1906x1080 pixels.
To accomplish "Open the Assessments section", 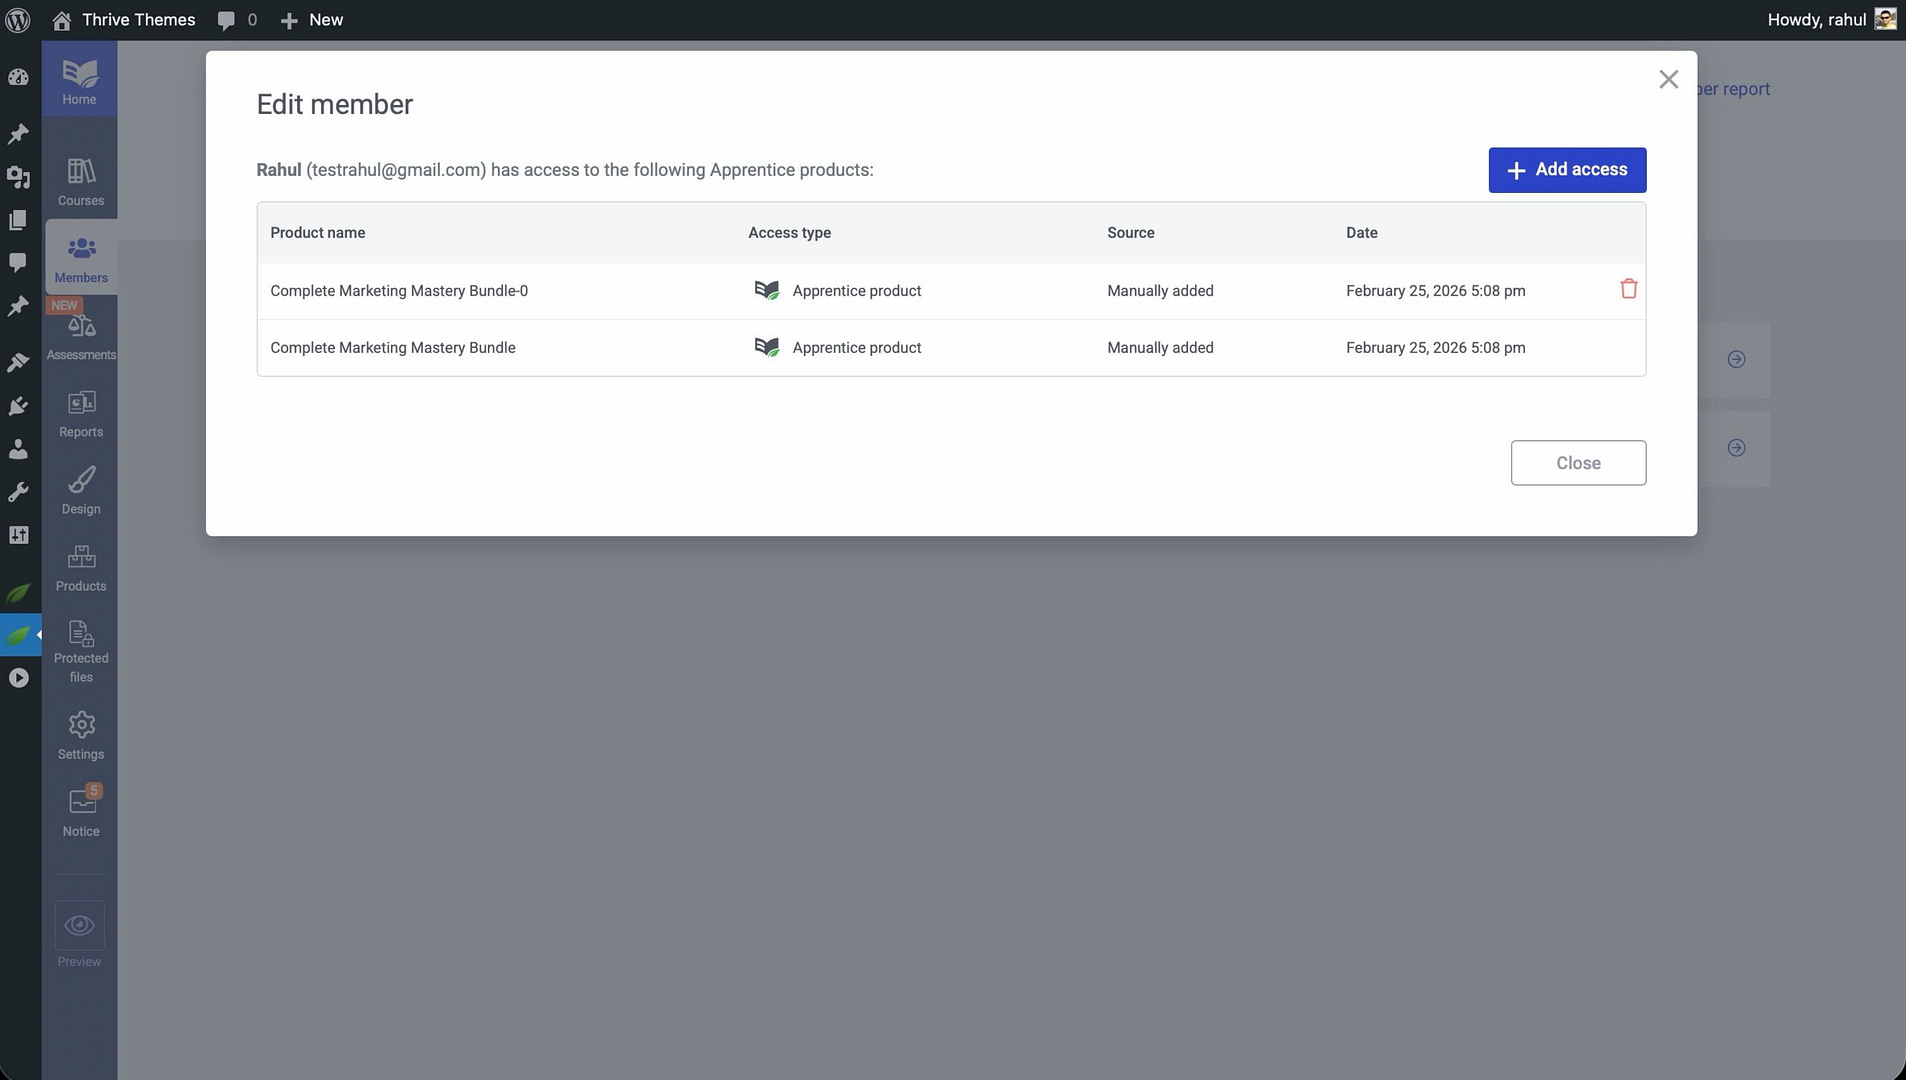I will coord(81,337).
